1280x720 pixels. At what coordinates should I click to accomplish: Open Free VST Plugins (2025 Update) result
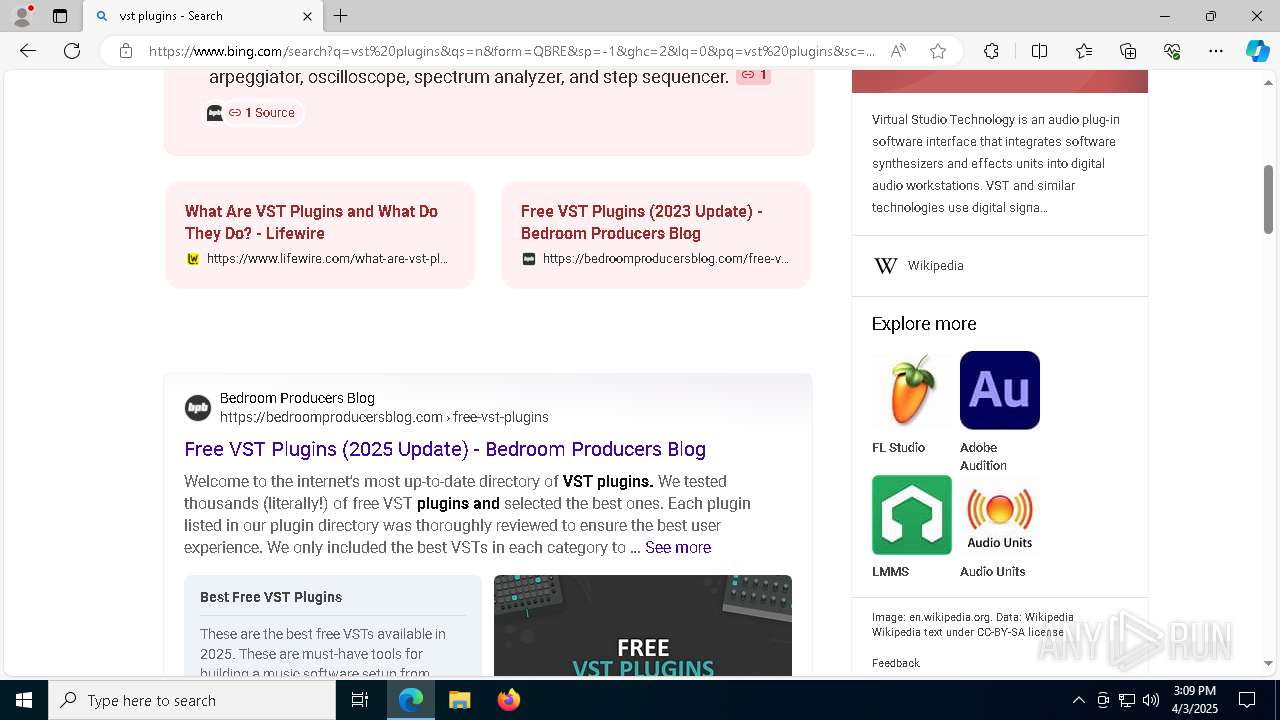(445, 449)
